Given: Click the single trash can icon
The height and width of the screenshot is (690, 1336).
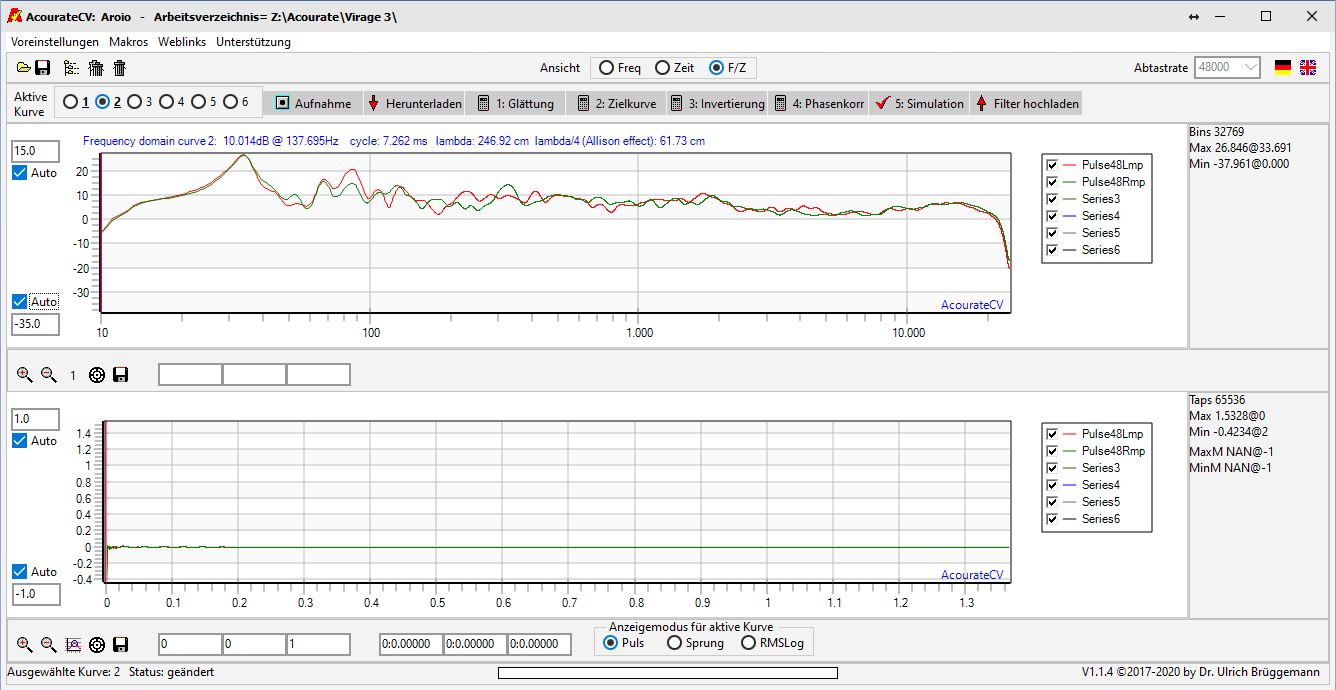Looking at the screenshot, I should click(119, 68).
